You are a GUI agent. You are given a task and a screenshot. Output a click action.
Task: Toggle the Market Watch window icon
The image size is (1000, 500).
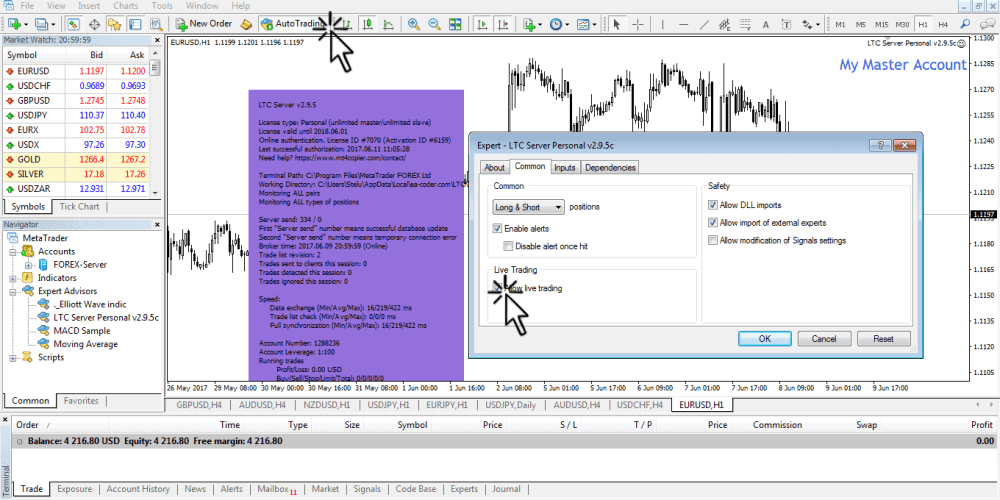pos(73,24)
